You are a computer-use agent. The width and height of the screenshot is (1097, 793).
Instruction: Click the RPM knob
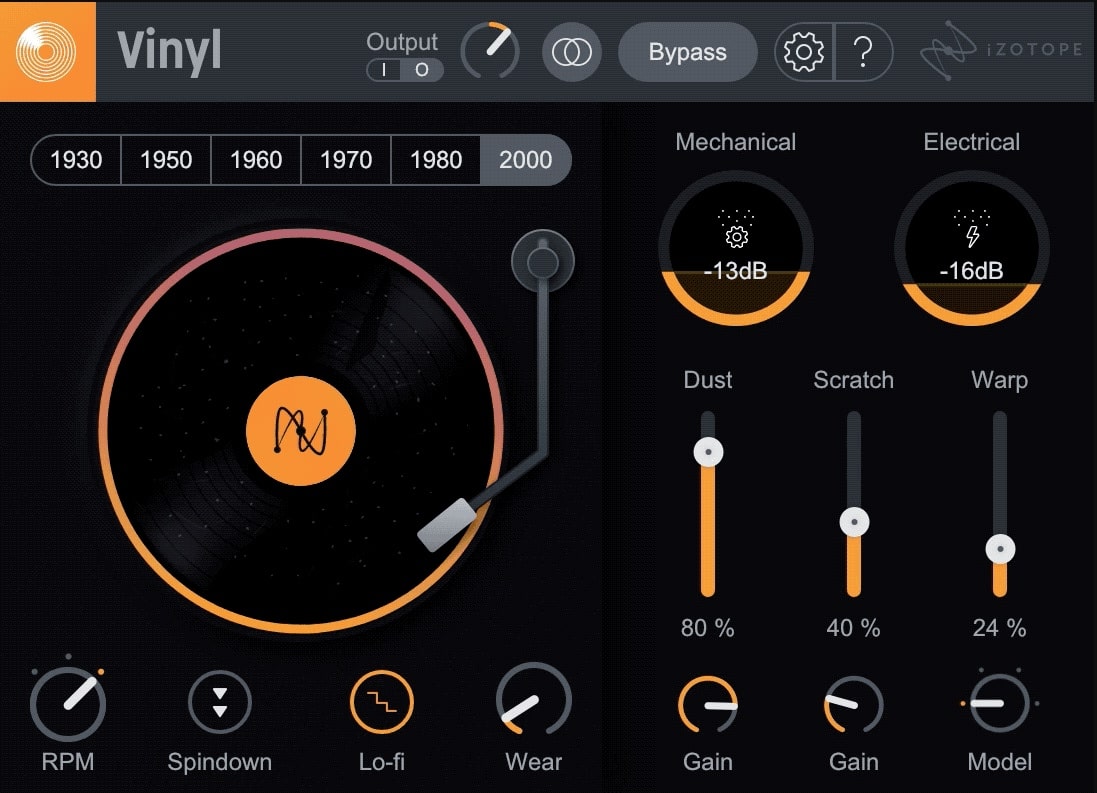point(67,704)
